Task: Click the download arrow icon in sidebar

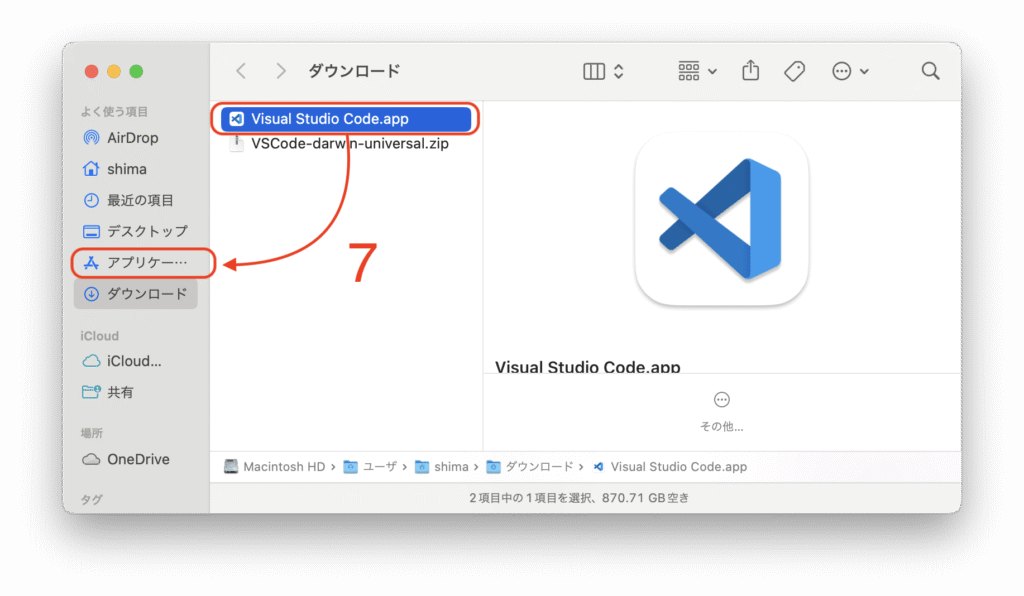Action: pyautogui.click(x=91, y=294)
